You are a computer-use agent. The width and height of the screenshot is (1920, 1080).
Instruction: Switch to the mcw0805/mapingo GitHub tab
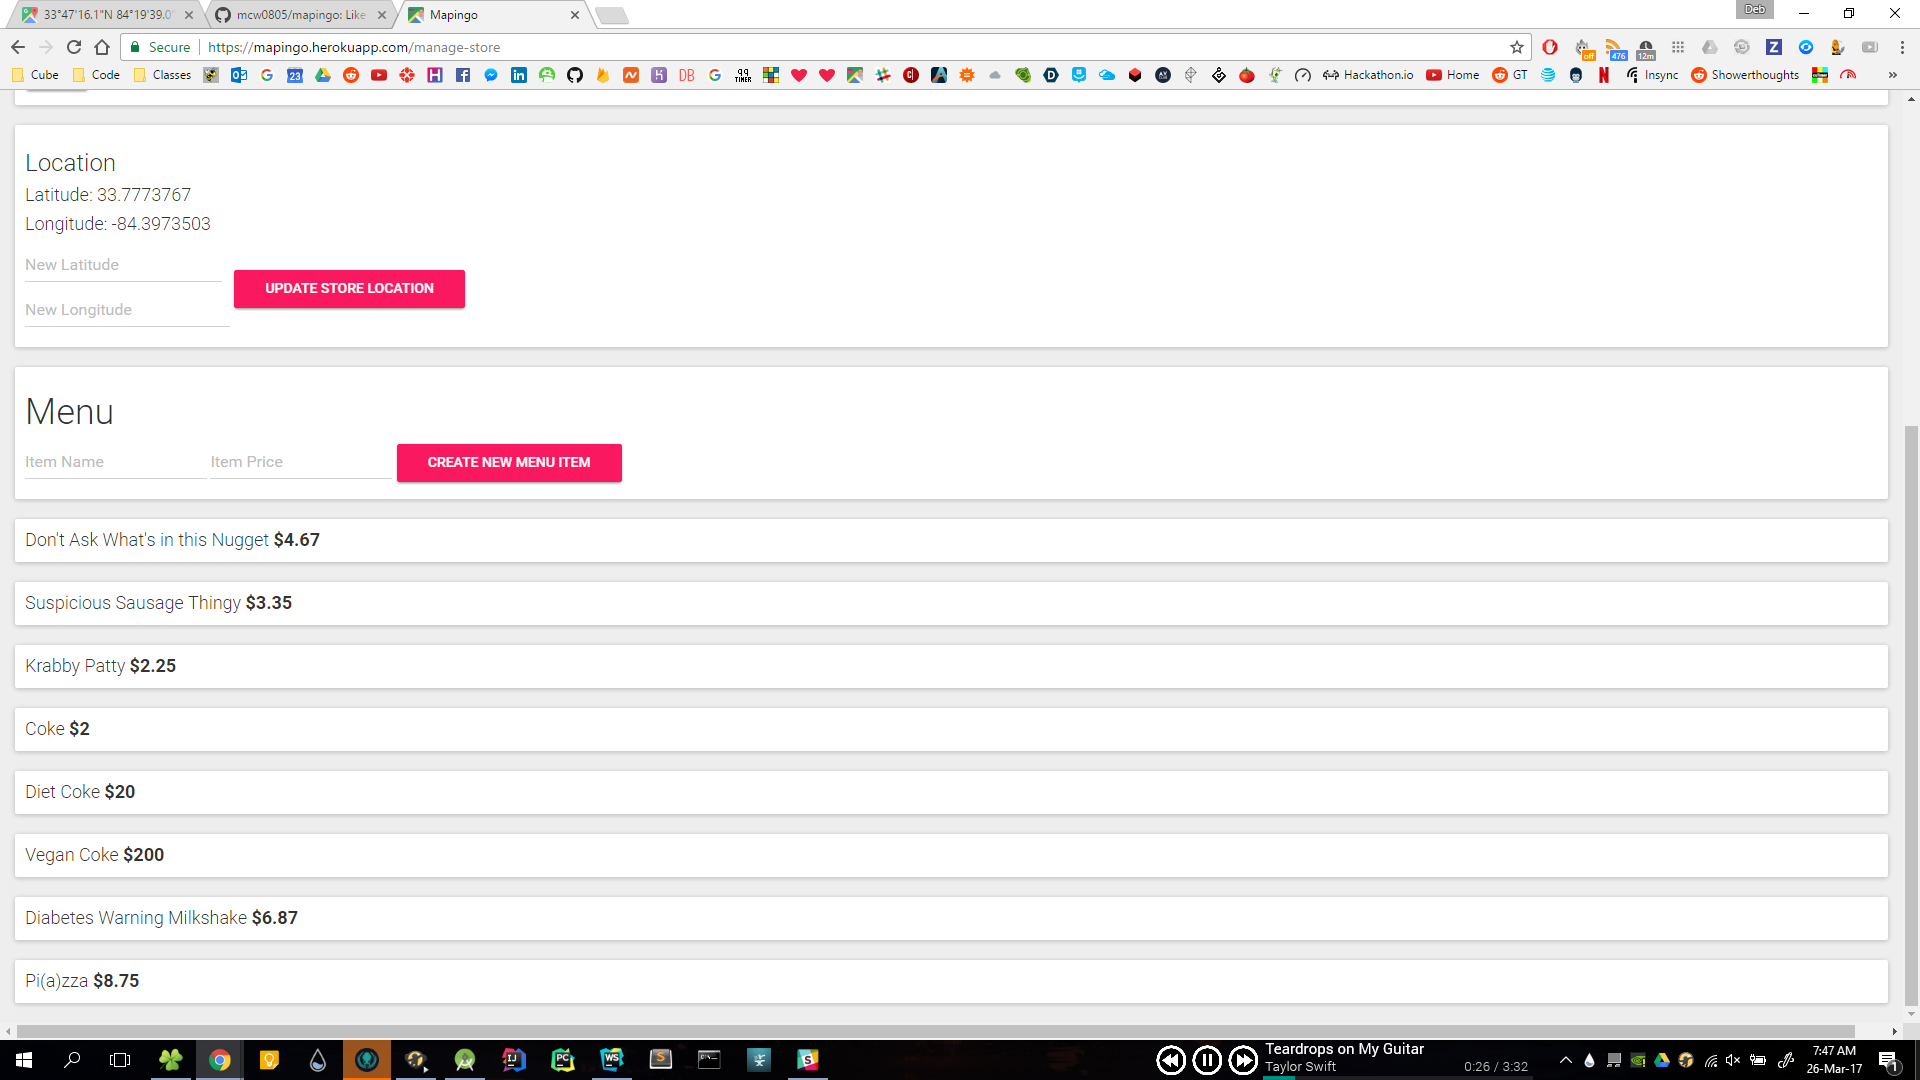point(300,15)
